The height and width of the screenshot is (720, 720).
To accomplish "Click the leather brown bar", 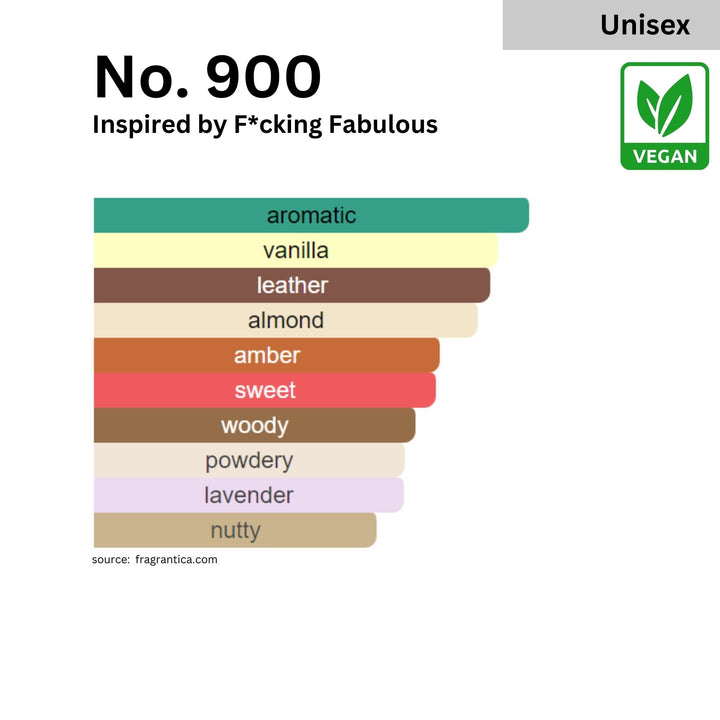I will pos(292,285).
